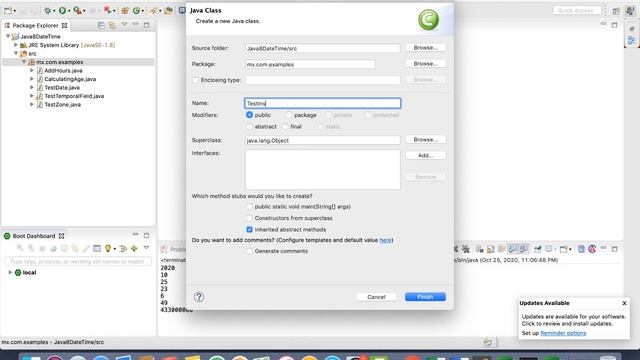Viewport: 640px width, 360px height.
Task: Click Browse next to Superclass field
Action: pyautogui.click(x=426, y=140)
